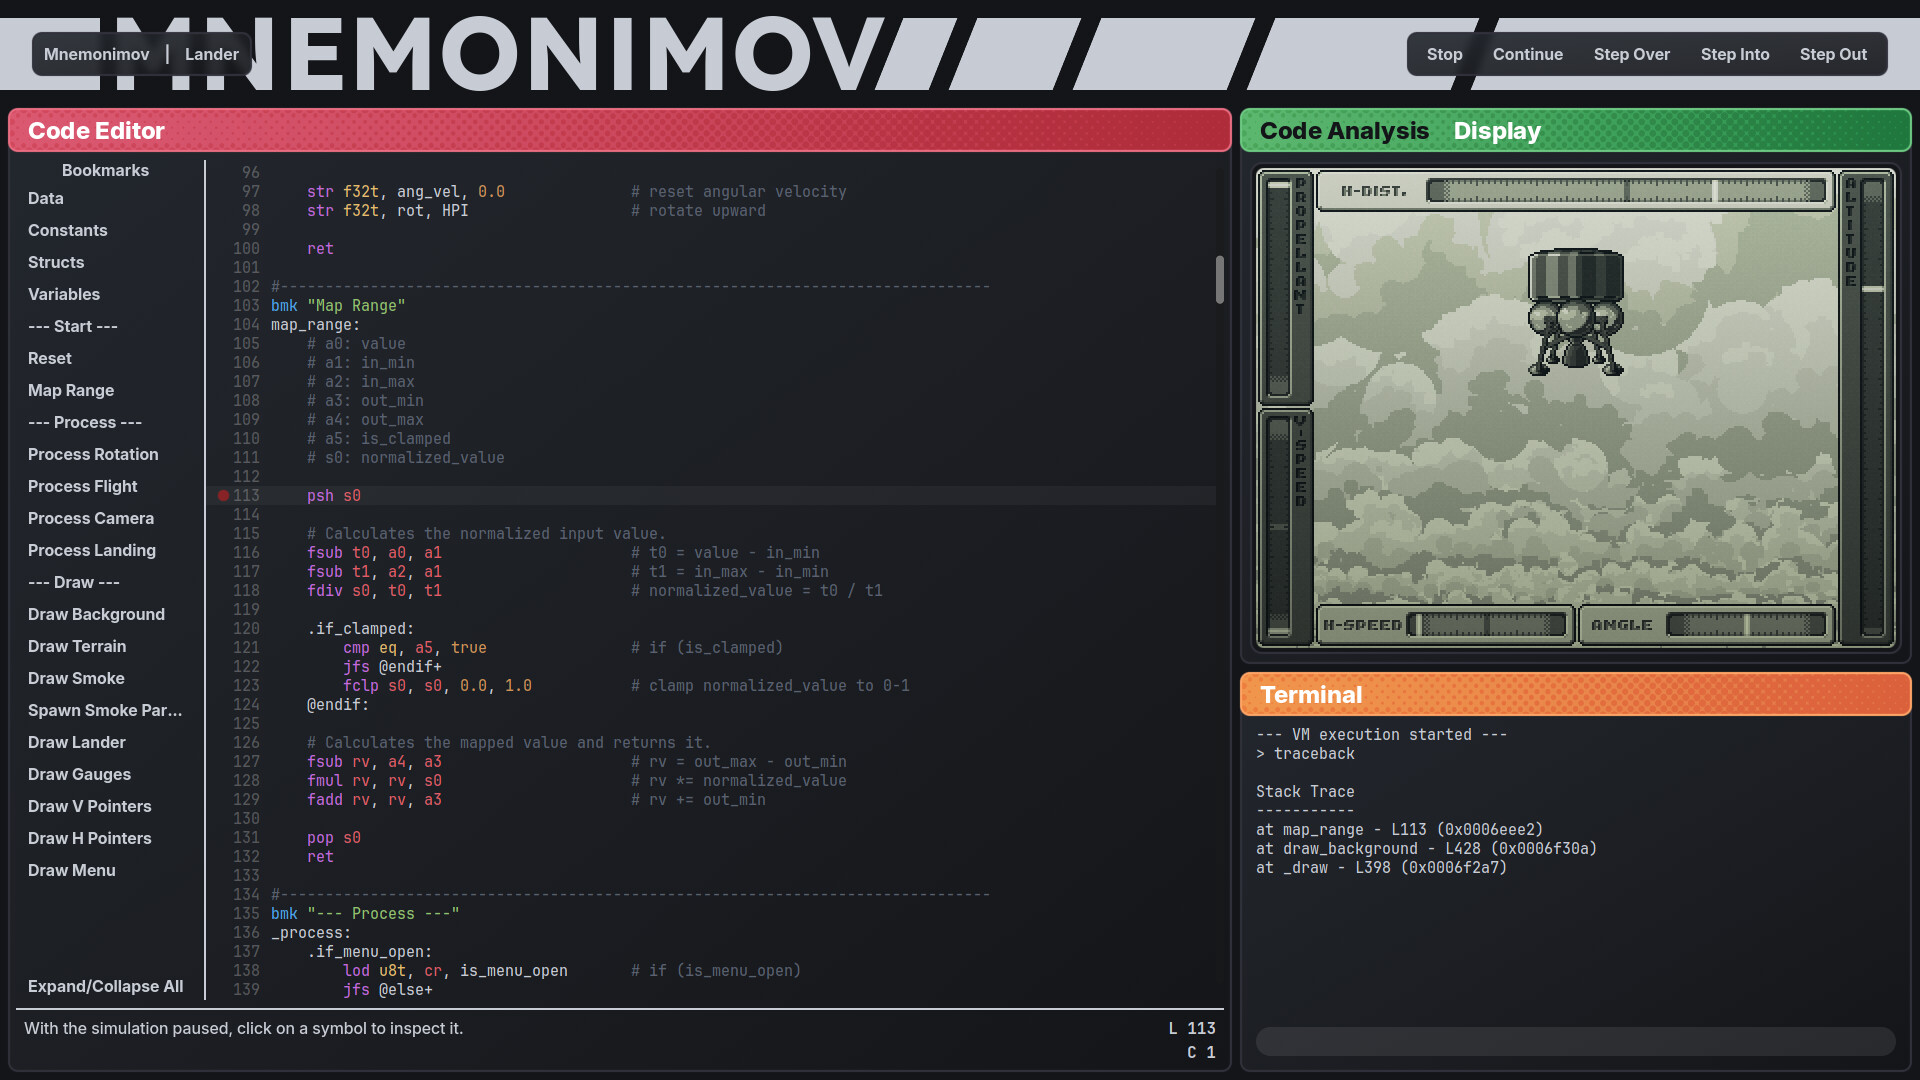Select the Draw Lander bookmark
Screen dimensions: 1920x1080
77,742
